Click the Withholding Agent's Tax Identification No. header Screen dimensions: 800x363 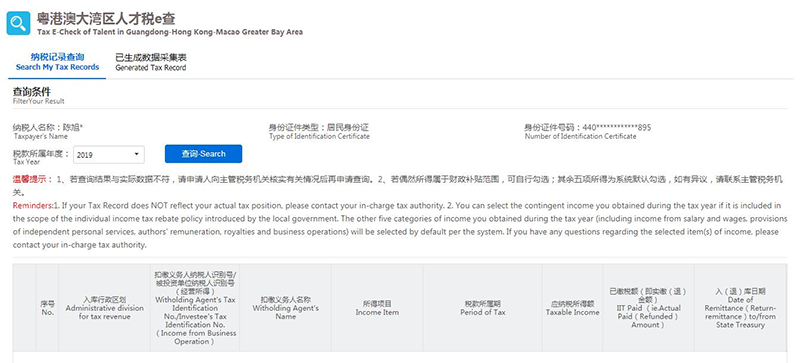(195, 308)
